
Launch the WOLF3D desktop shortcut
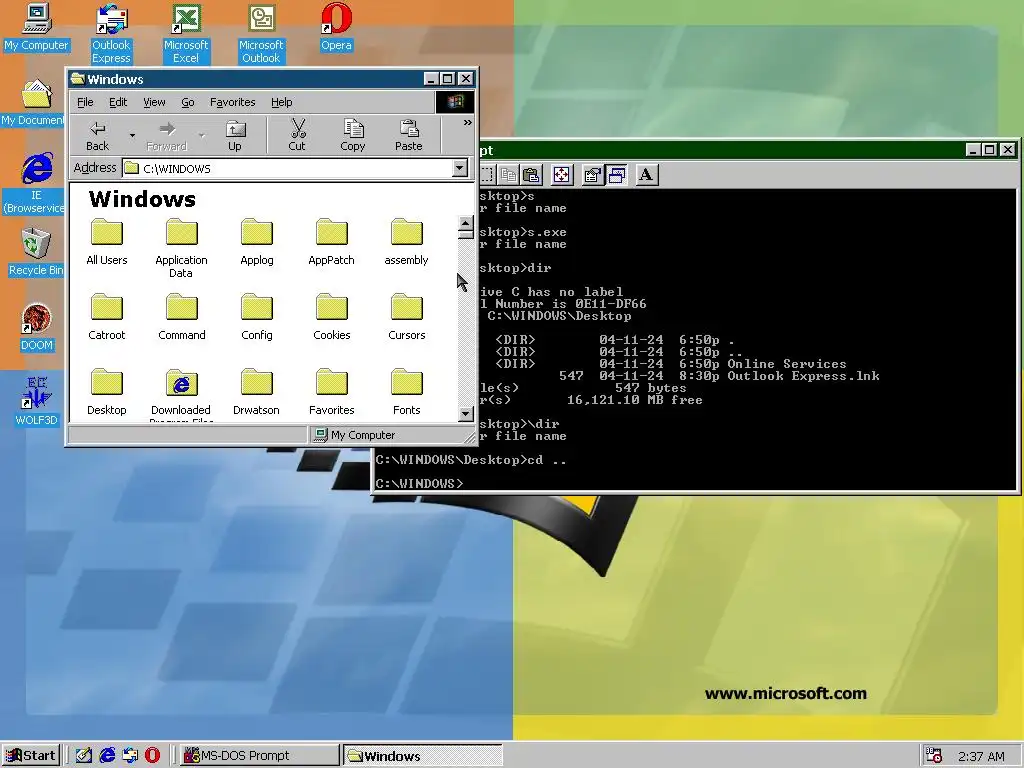37,401
